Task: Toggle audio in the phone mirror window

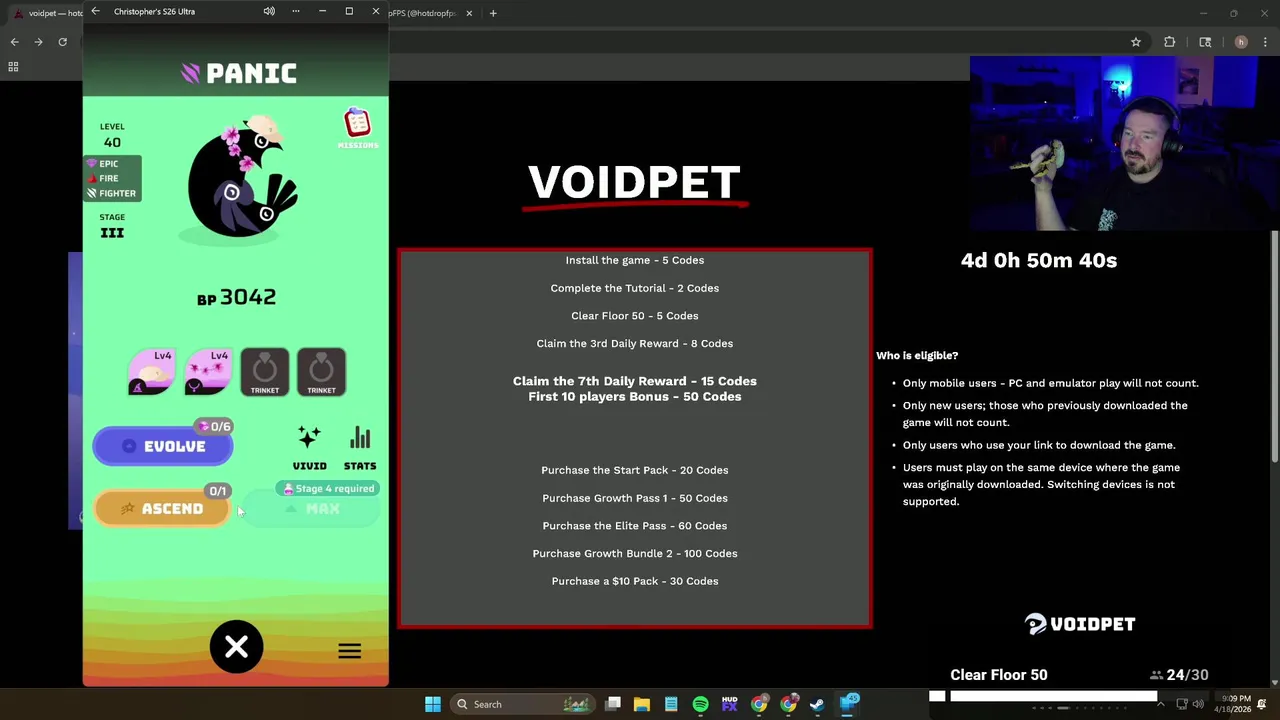Action: click(269, 11)
